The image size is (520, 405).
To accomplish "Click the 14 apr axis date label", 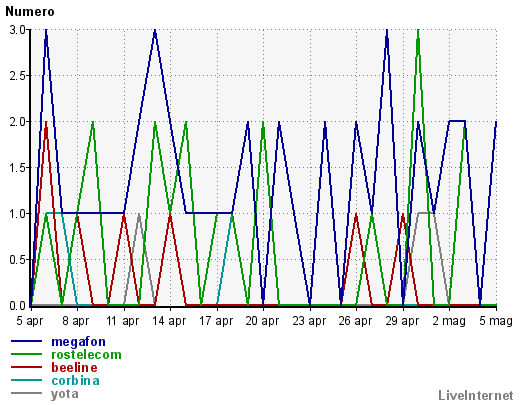I will tap(169, 321).
